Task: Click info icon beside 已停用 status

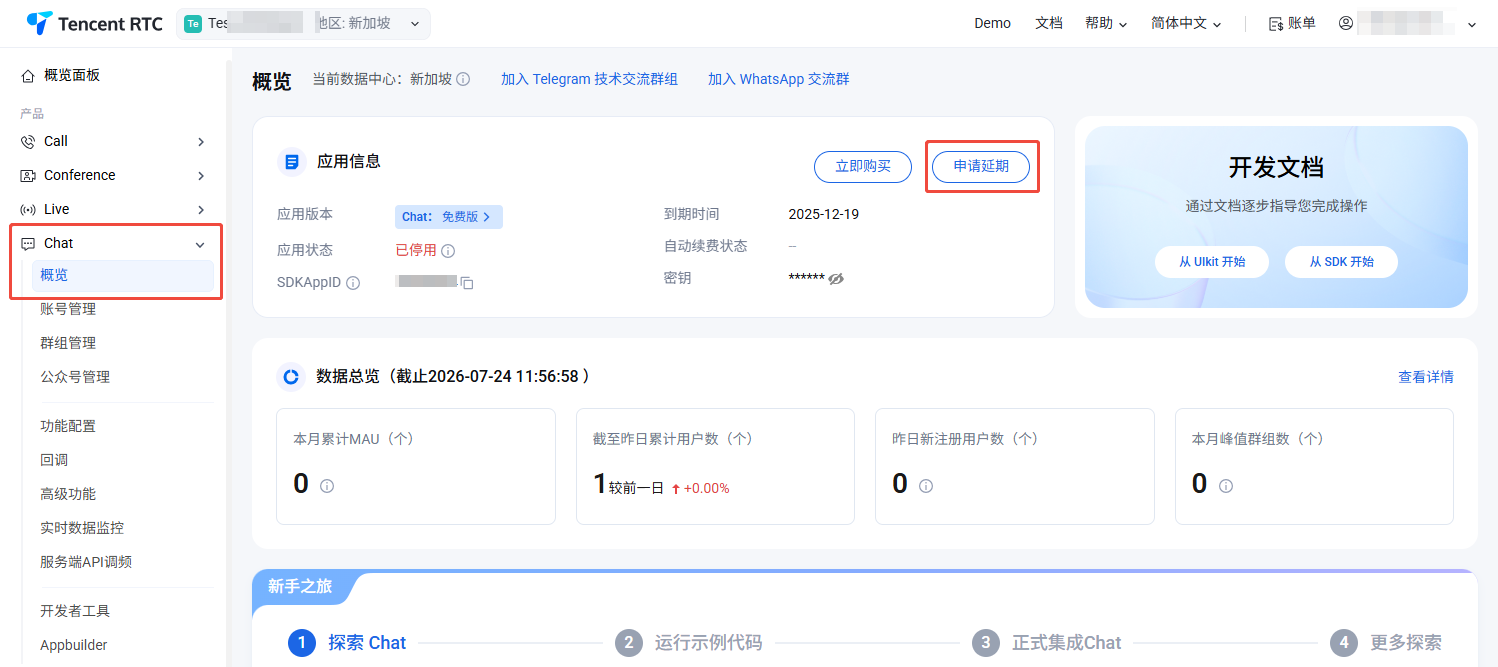Action: click(448, 251)
